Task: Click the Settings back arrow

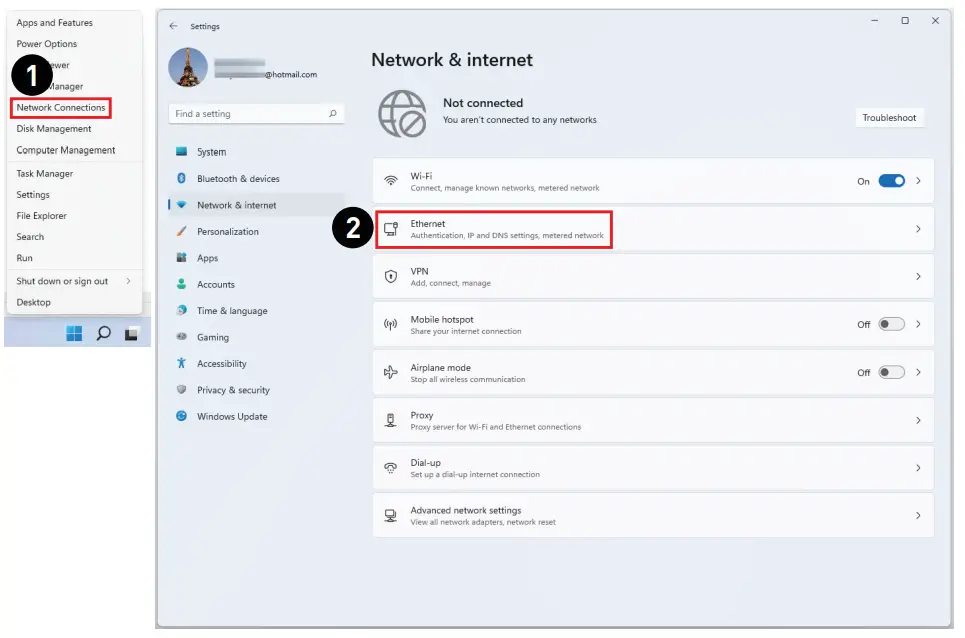Action: click(x=174, y=26)
